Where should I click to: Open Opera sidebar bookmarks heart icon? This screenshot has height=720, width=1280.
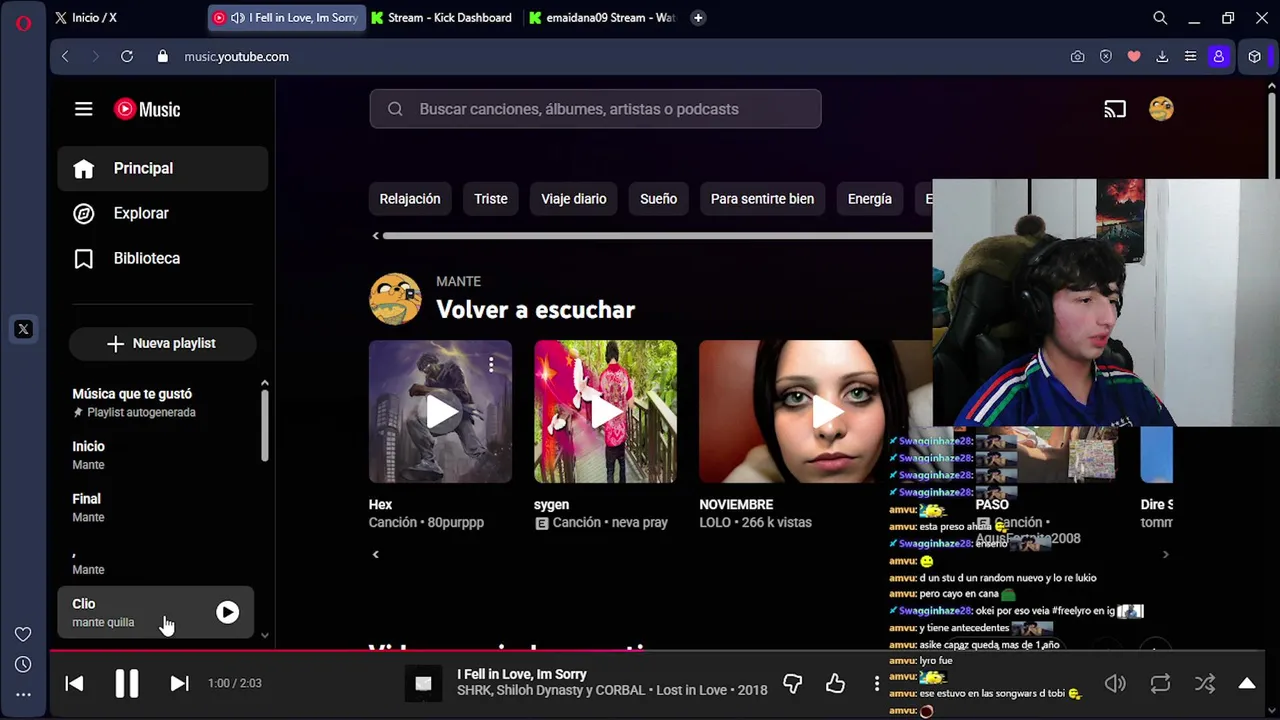[x=23, y=634]
